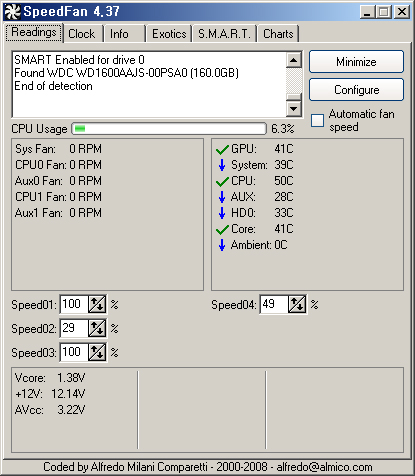Click the Speed01 spinner arrows
415x476 pixels.
click(x=97, y=304)
